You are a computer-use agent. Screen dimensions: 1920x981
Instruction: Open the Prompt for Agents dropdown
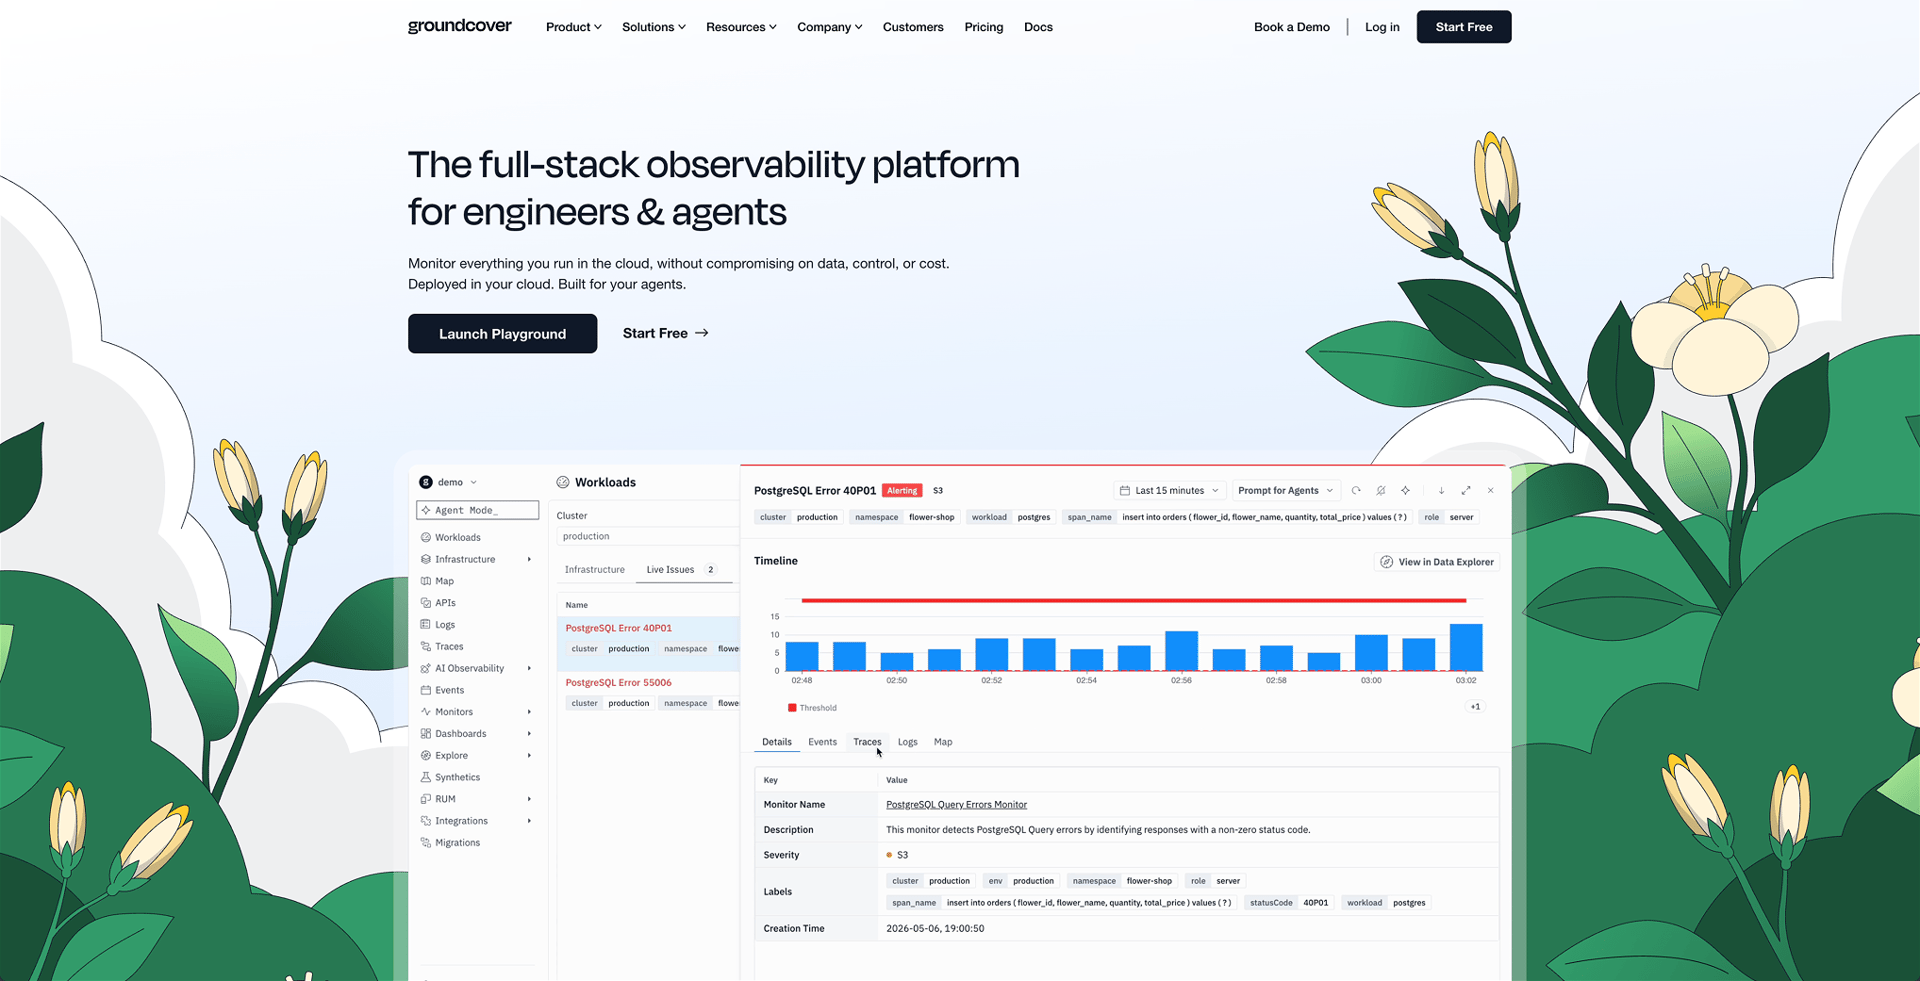pos(1285,491)
